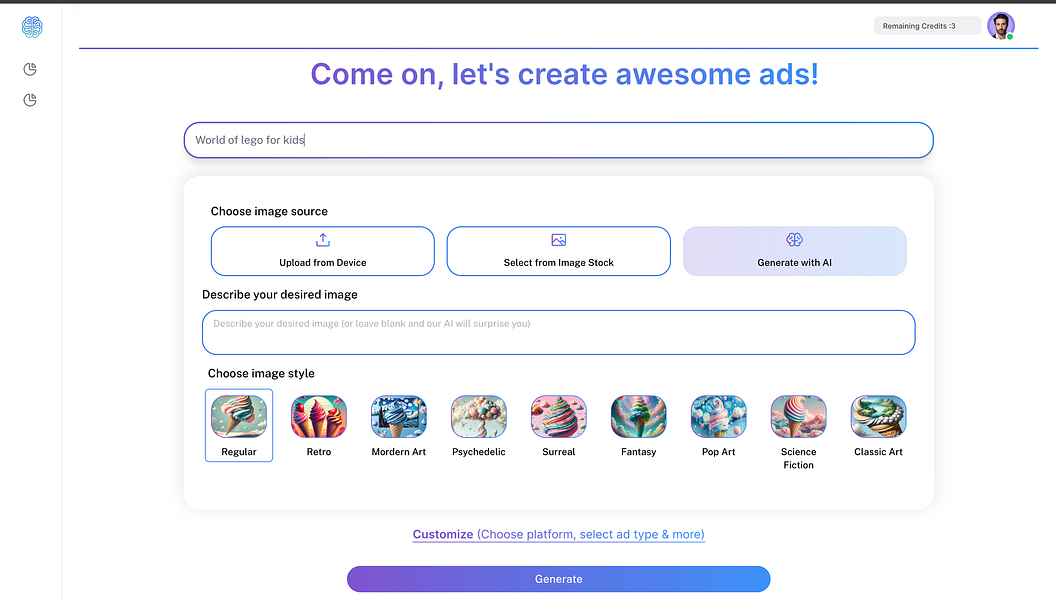Choose Generate with AI source
Viewport: 1056px width, 600px height.
pyautogui.click(x=794, y=251)
